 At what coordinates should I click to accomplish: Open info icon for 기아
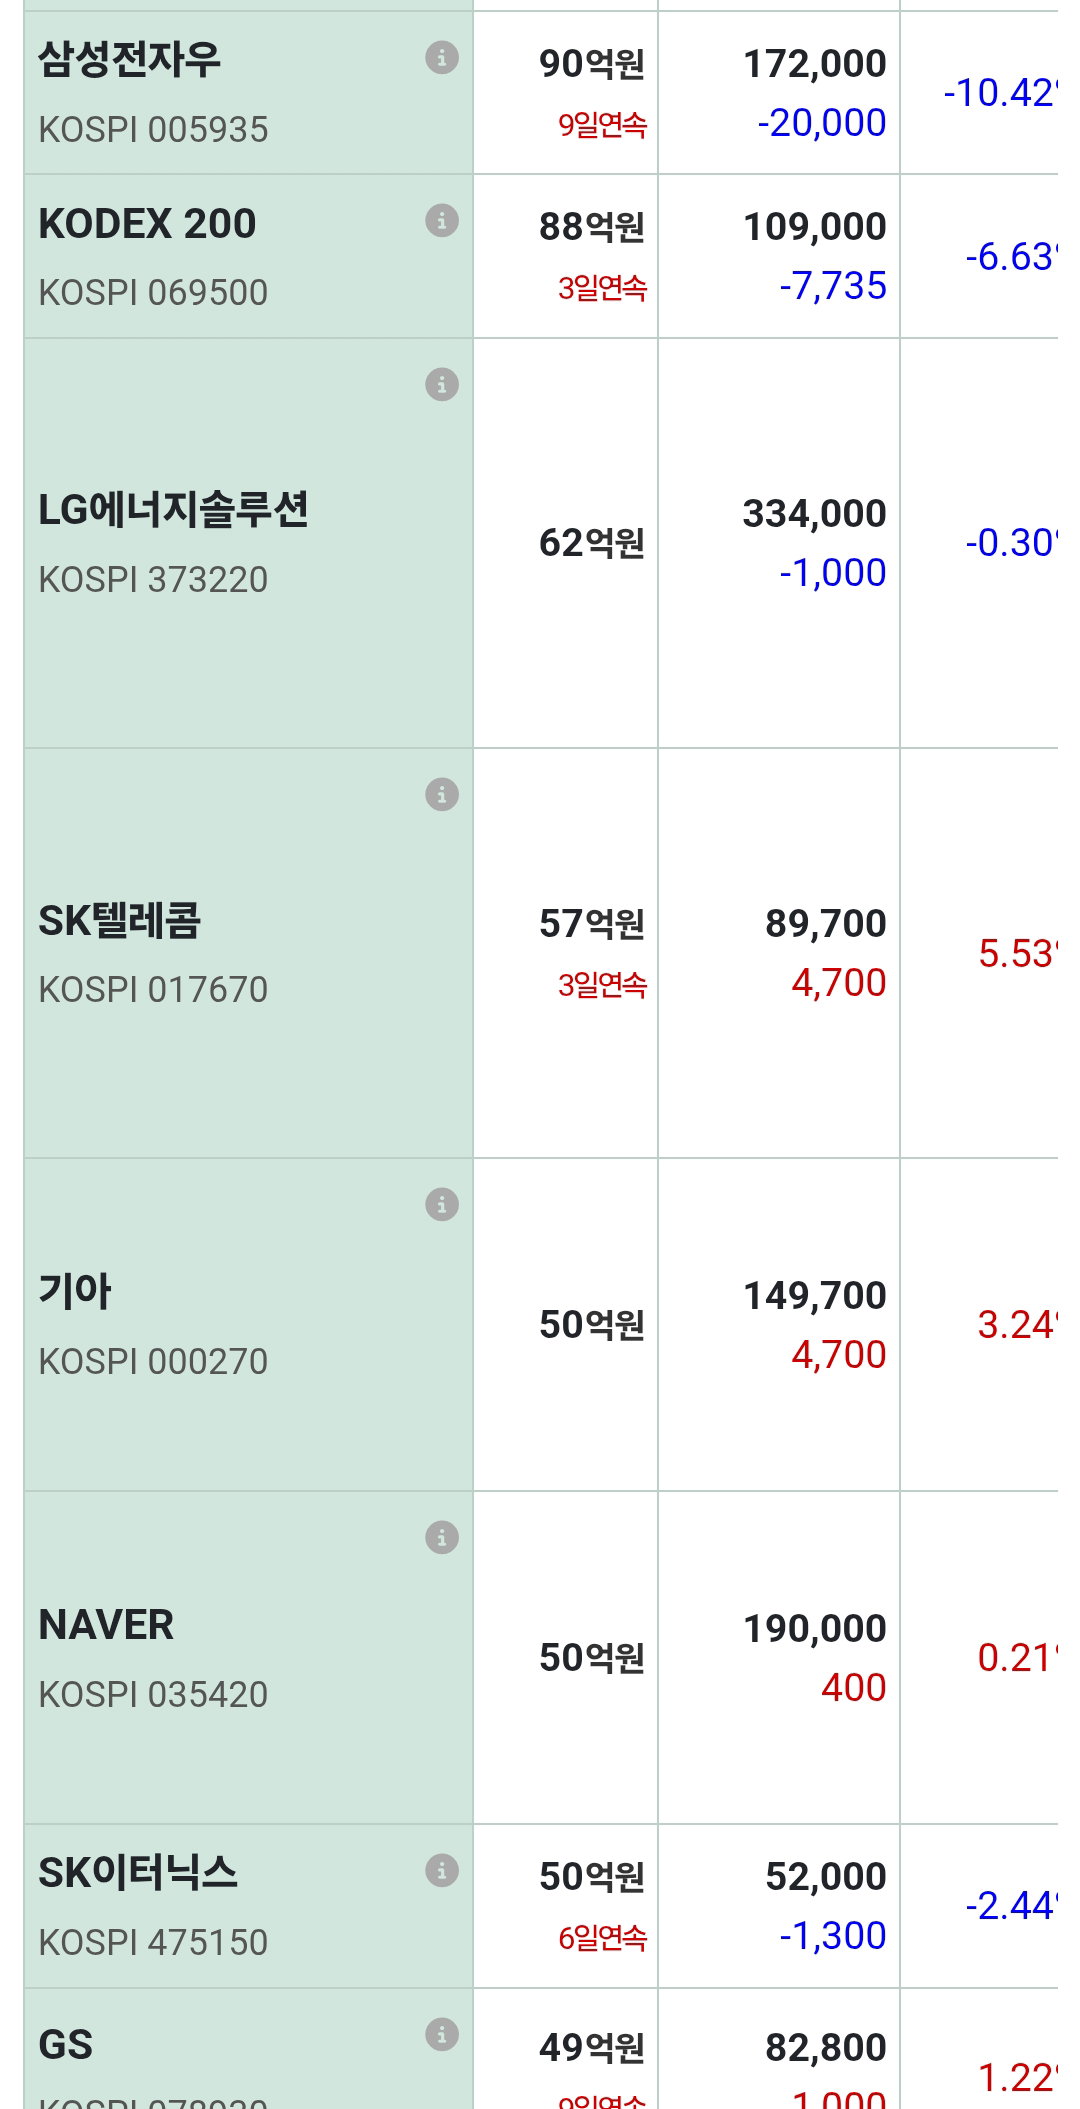tap(442, 1204)
